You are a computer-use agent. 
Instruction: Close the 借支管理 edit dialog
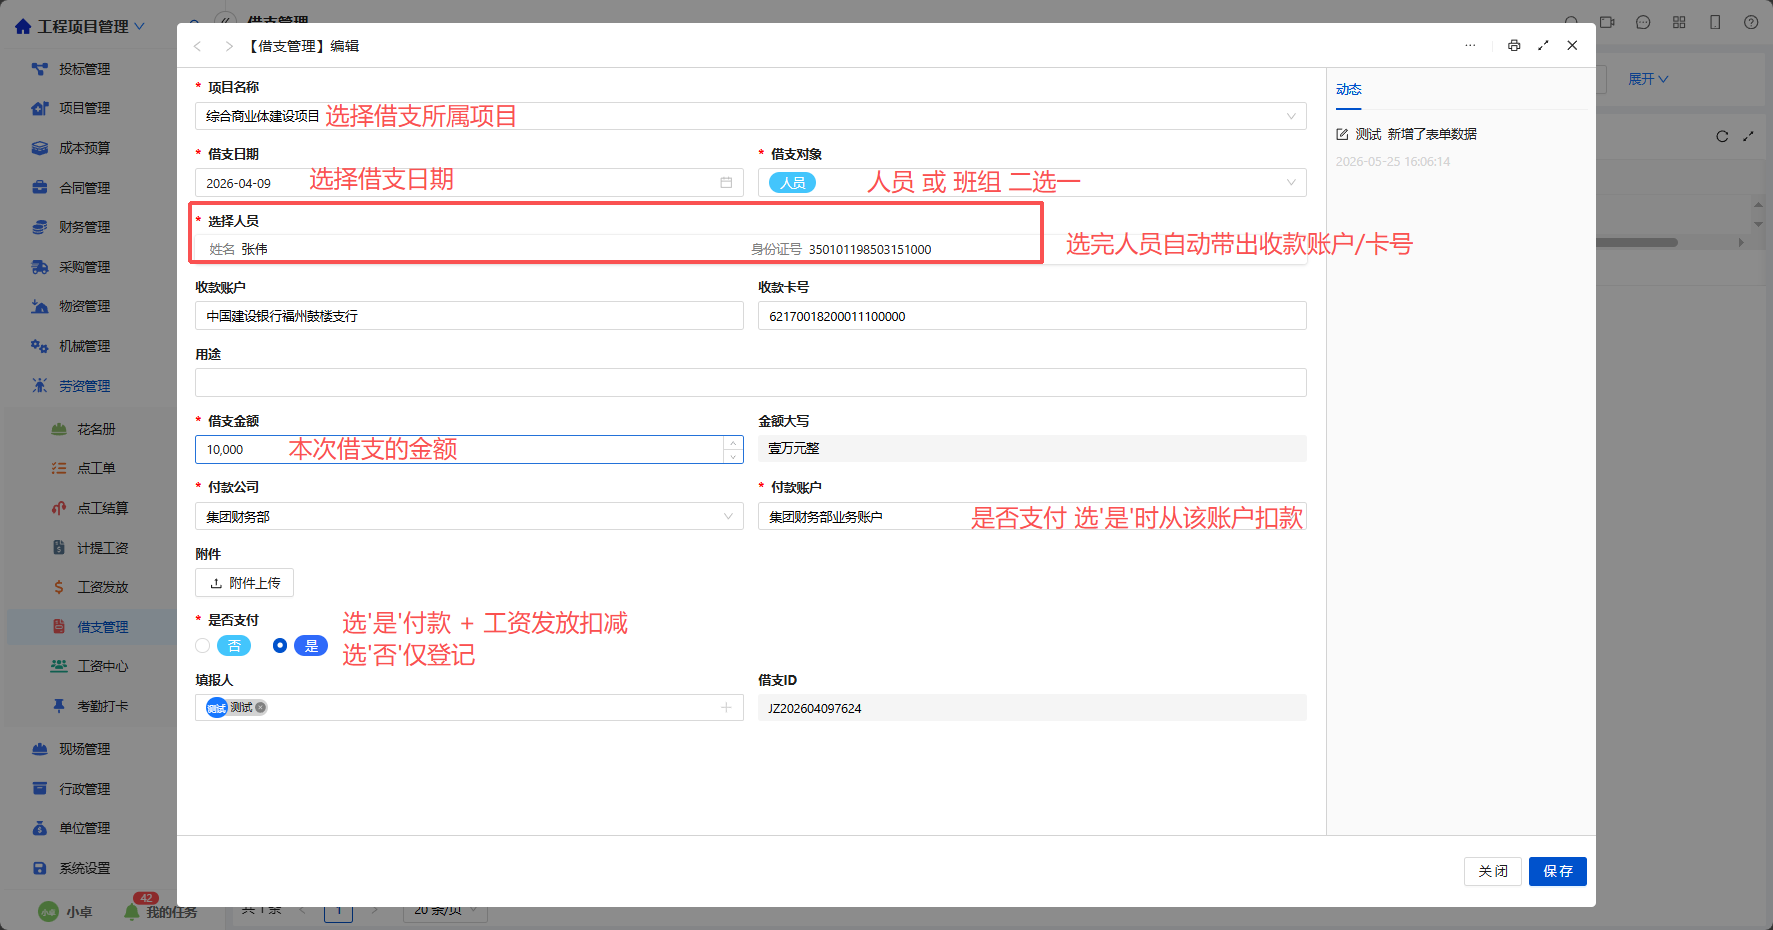pos(1572,45)
